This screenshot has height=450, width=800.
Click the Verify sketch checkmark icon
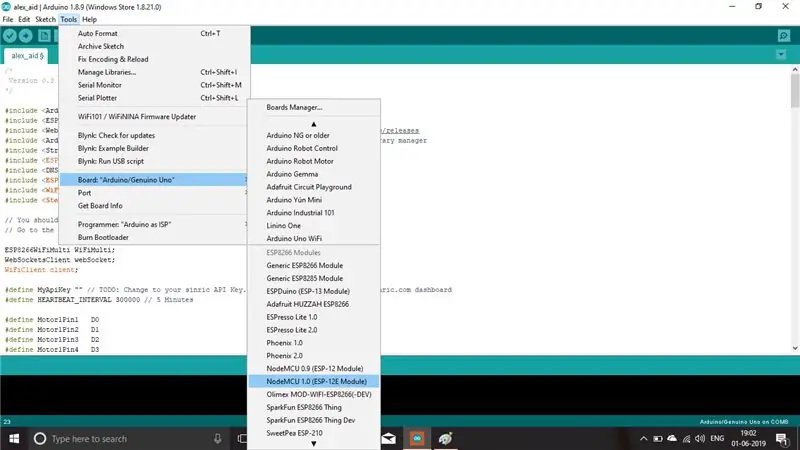10,35
